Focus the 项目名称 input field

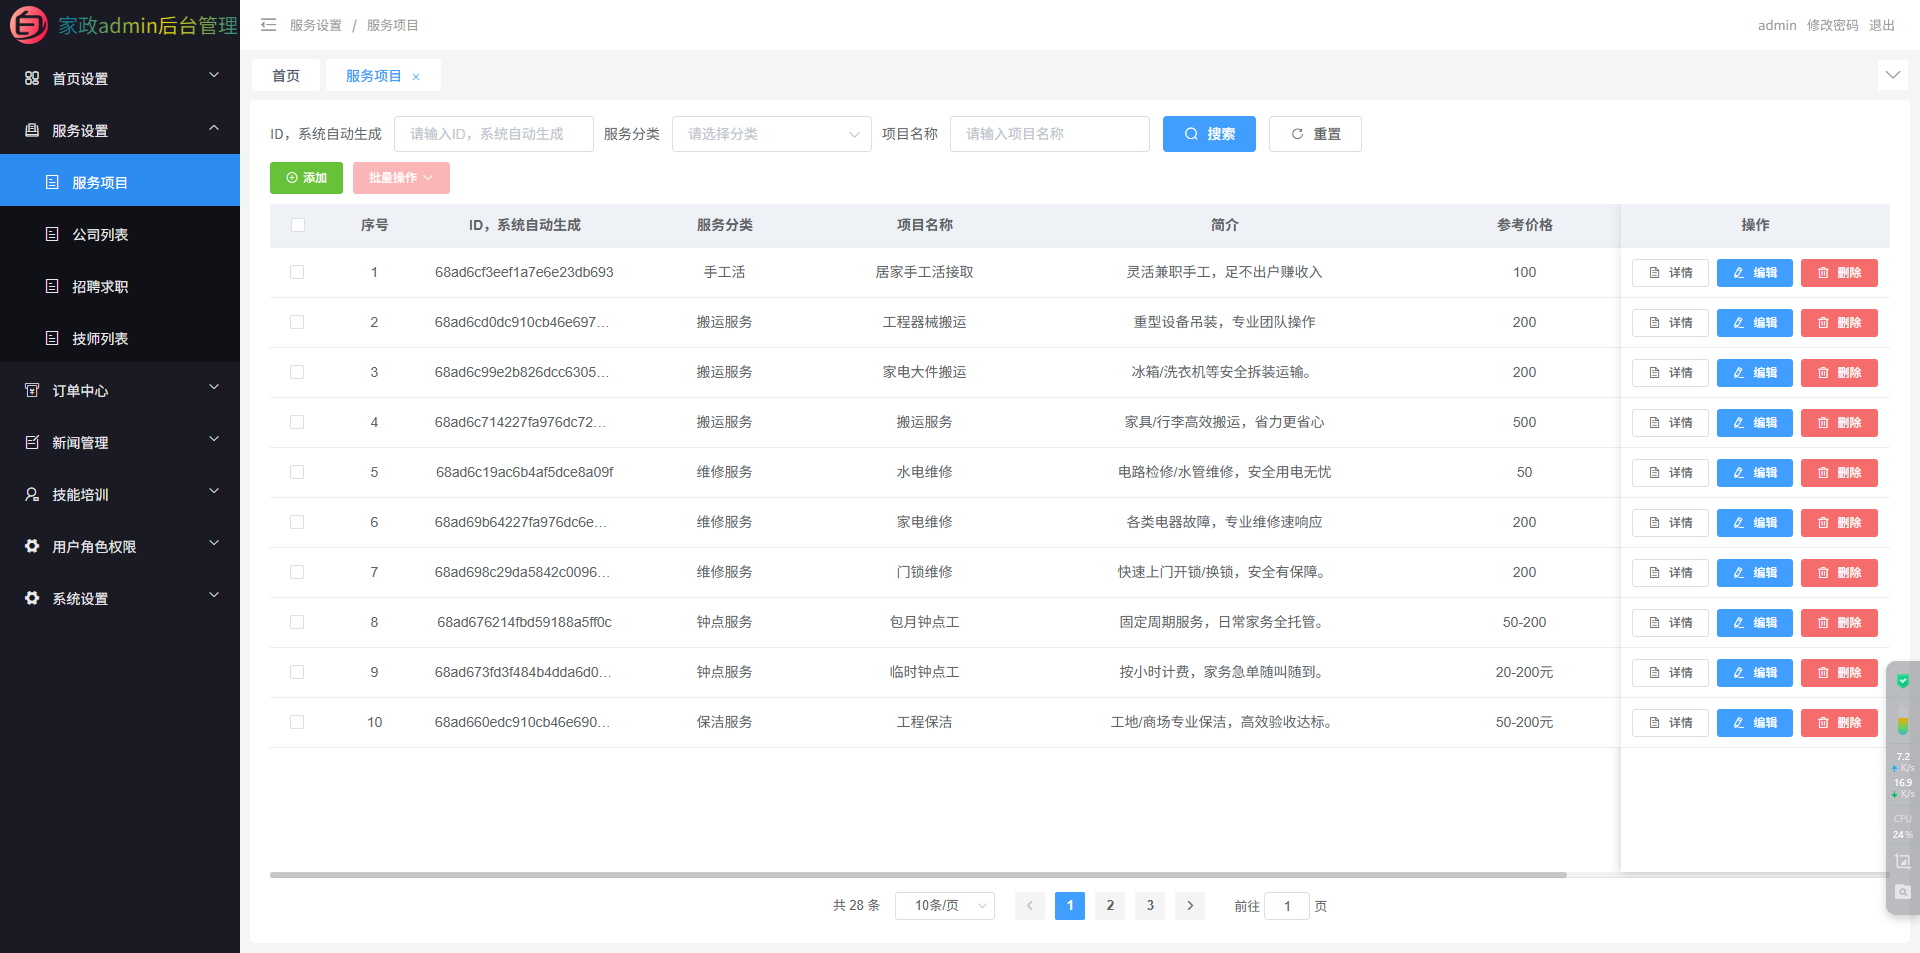pyautogui.click(x=1049, y=134)
